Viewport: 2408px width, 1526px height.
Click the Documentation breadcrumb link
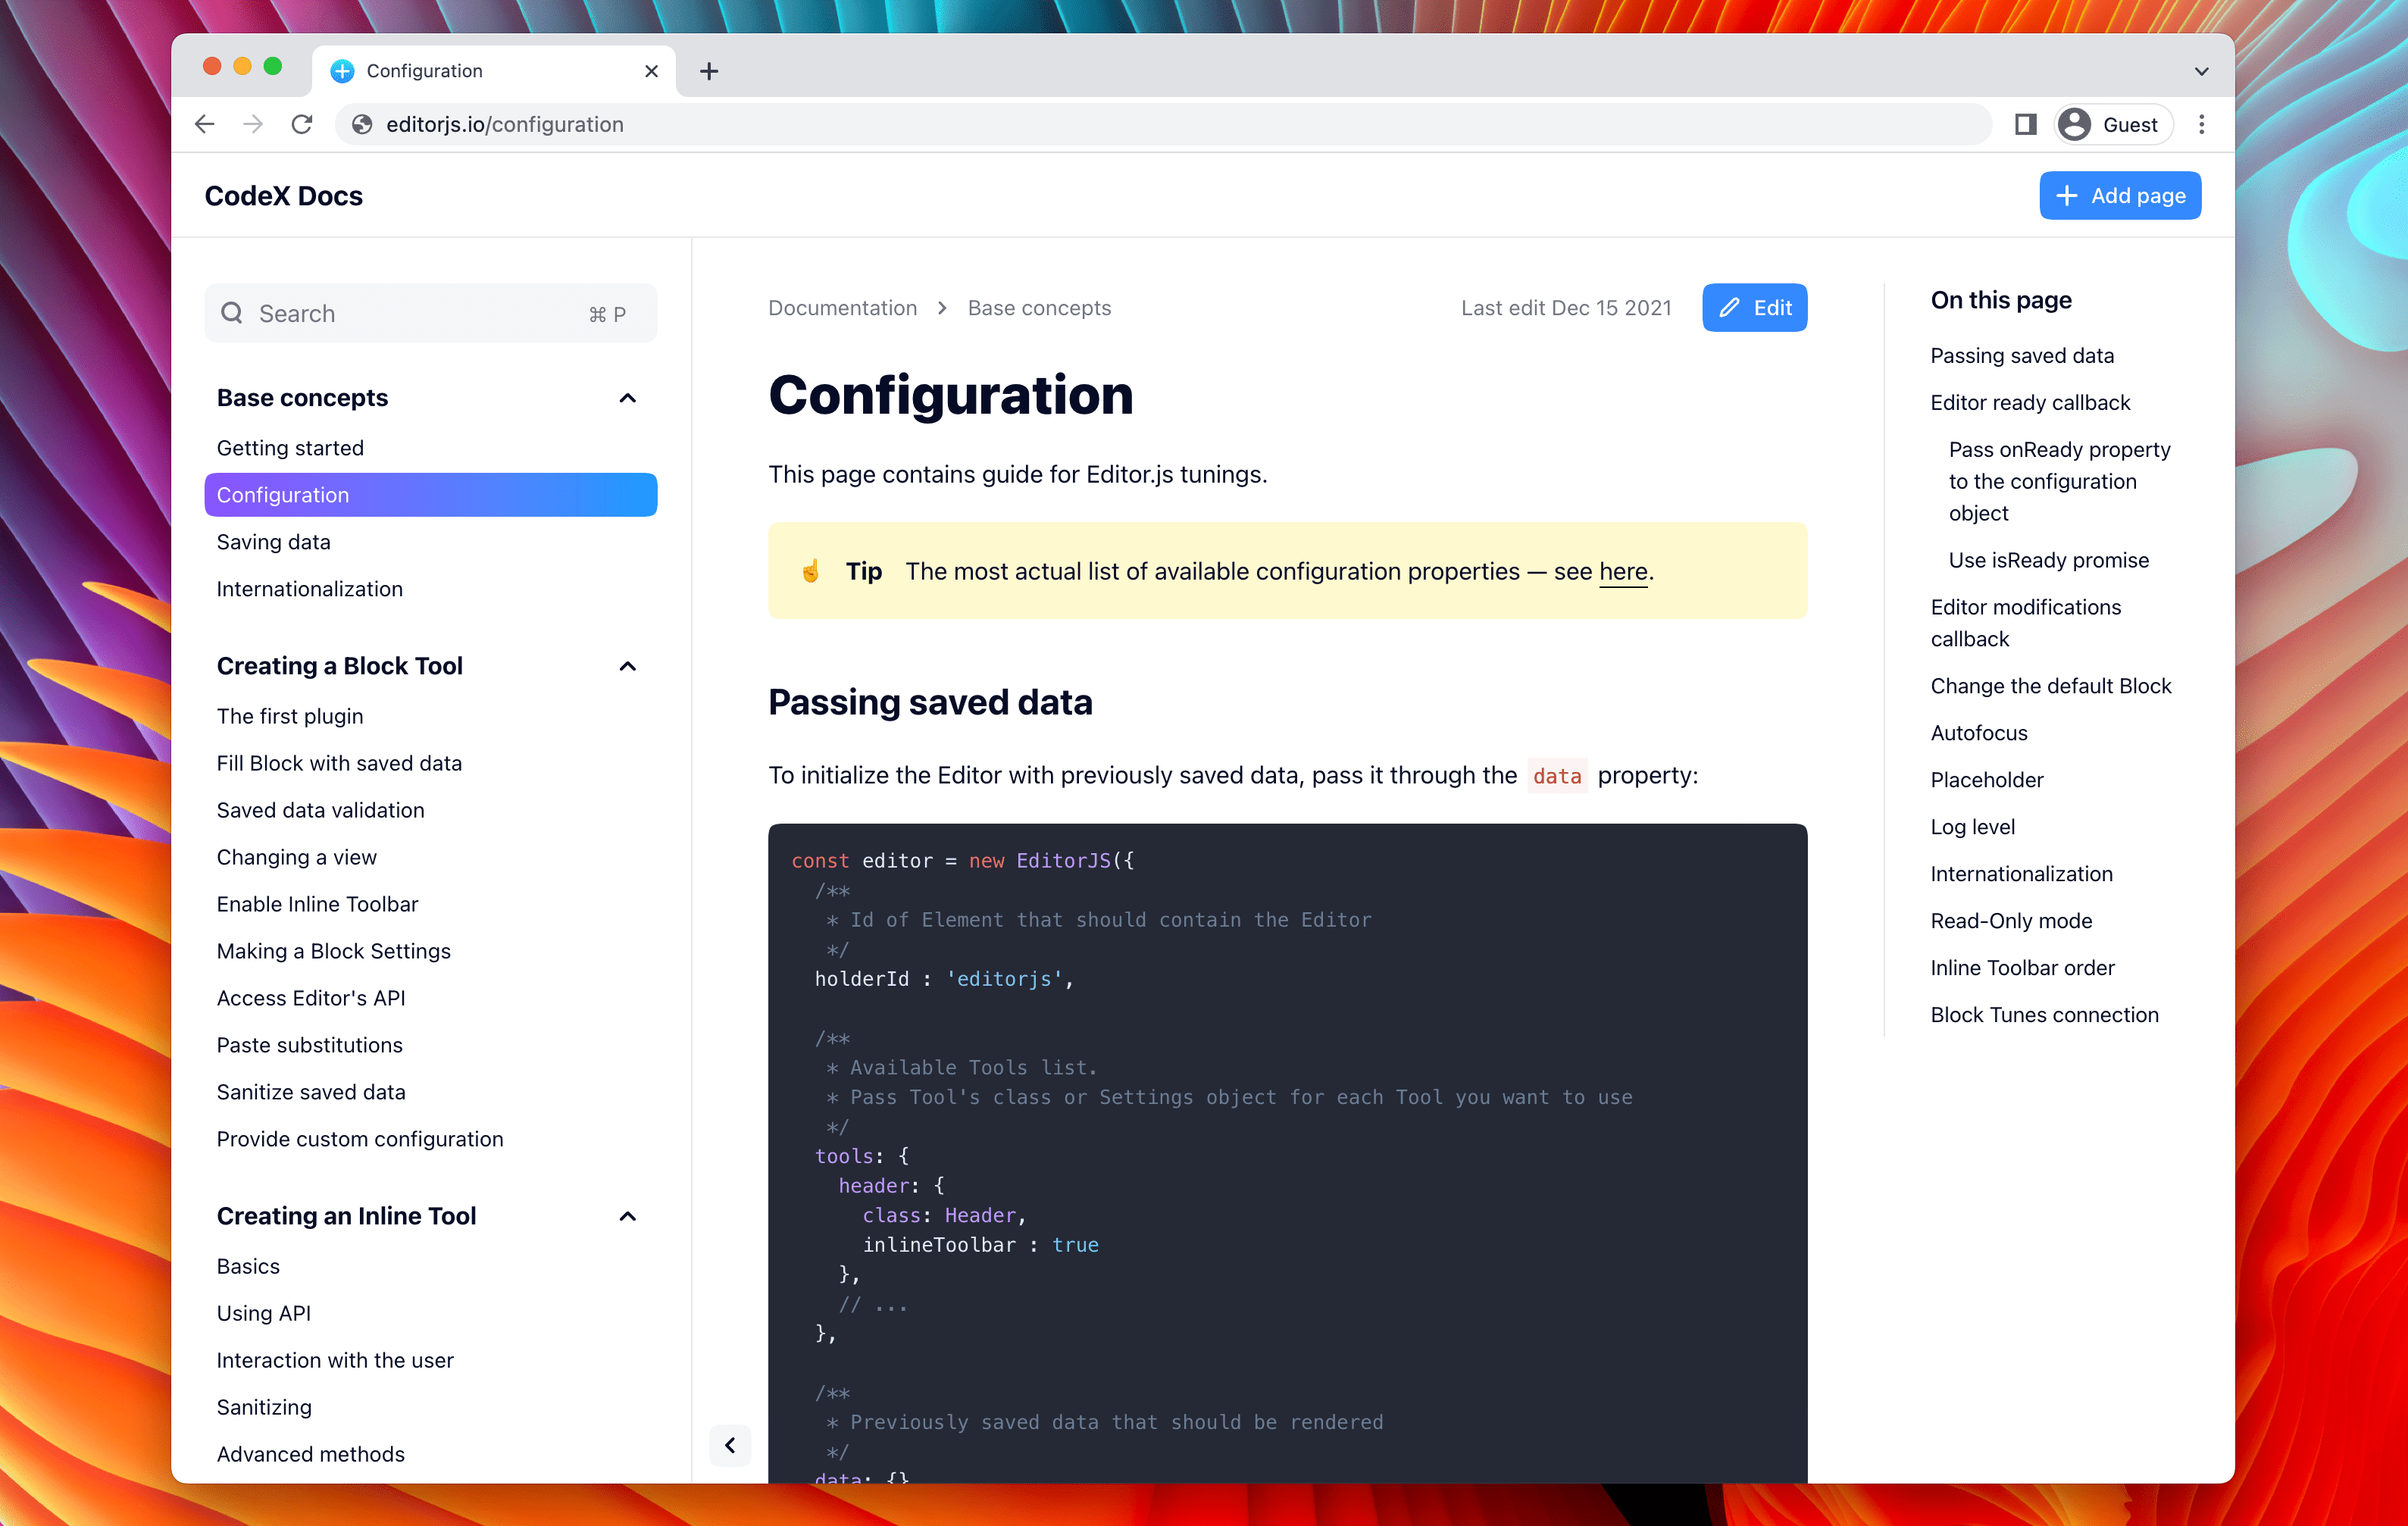click(843, 309)
